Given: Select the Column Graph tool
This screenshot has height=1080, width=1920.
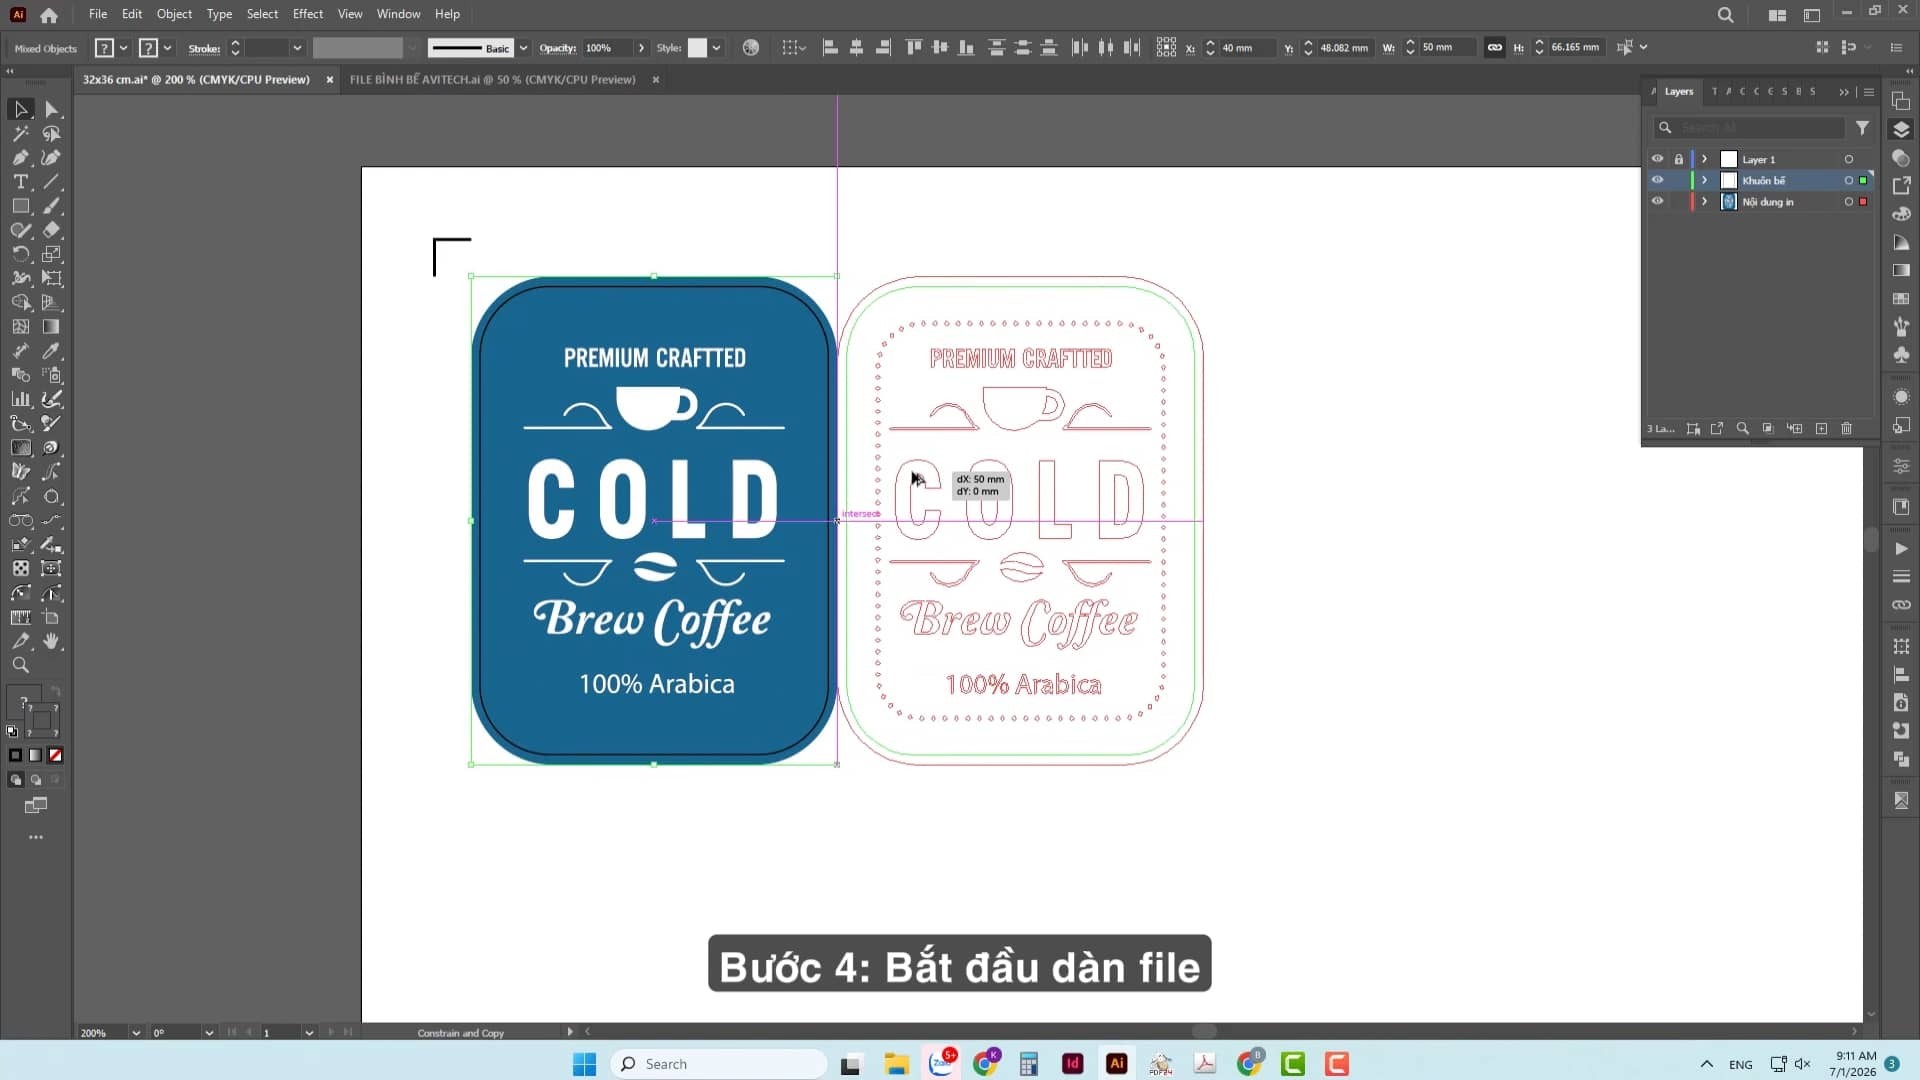Looking at the screenshot, I should 21,399.
